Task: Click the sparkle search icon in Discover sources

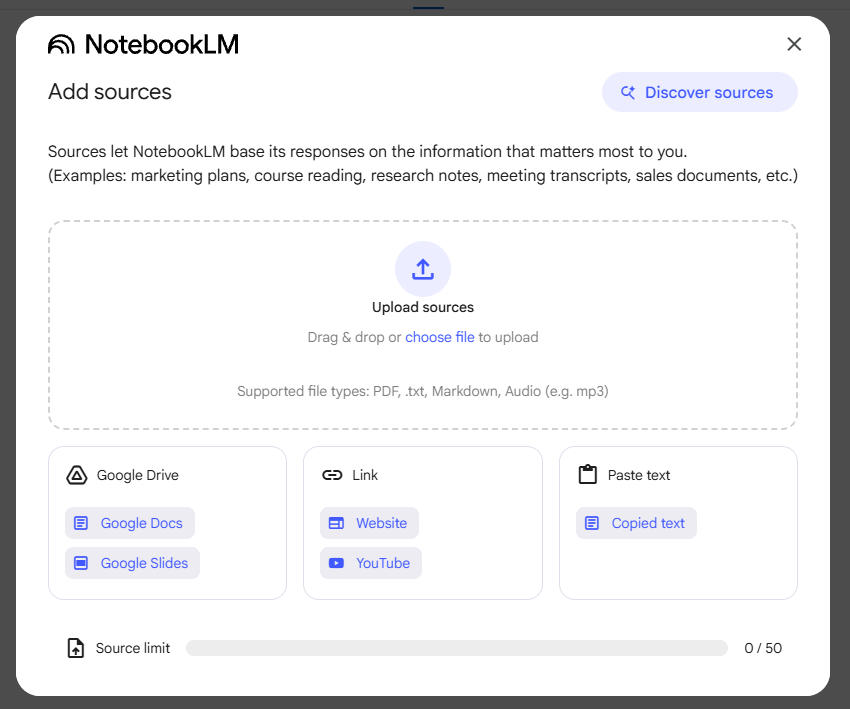Action: point(628,92)
